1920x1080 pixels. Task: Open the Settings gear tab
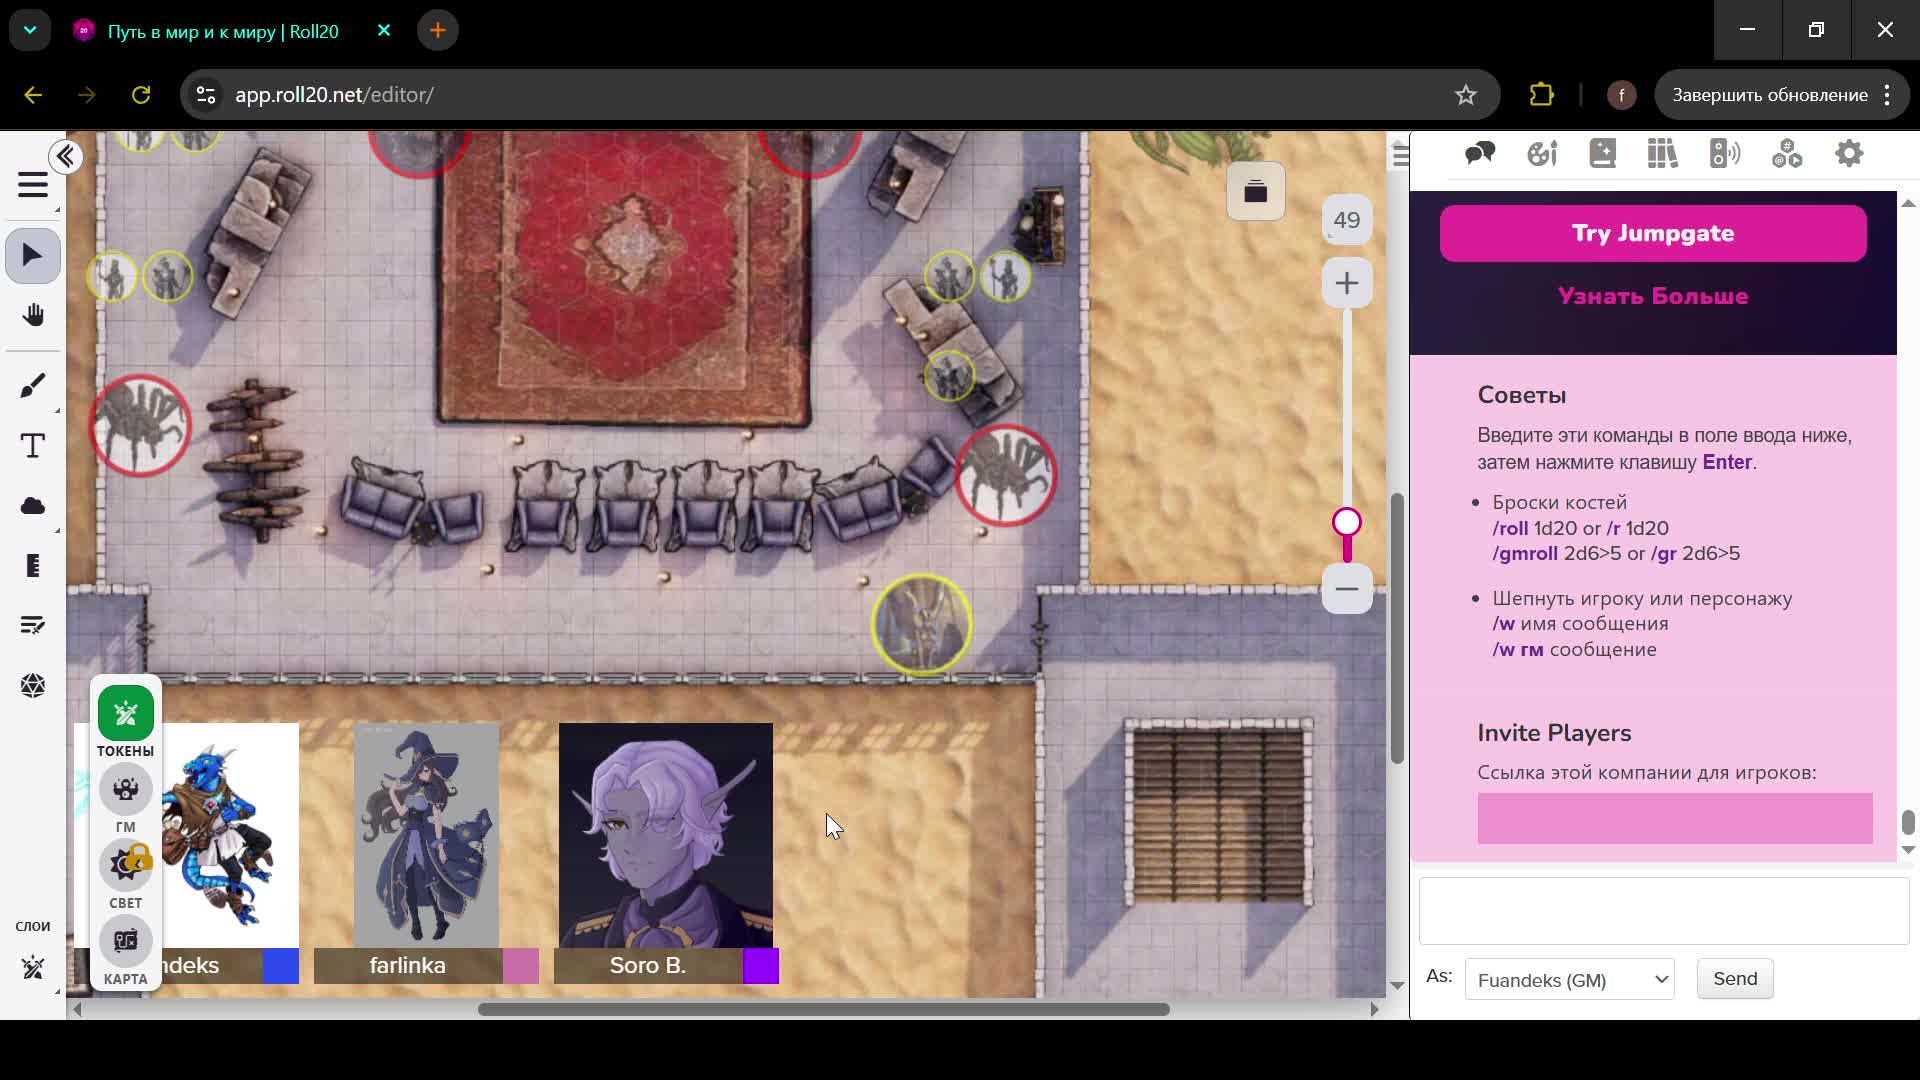pos(1849,154)
